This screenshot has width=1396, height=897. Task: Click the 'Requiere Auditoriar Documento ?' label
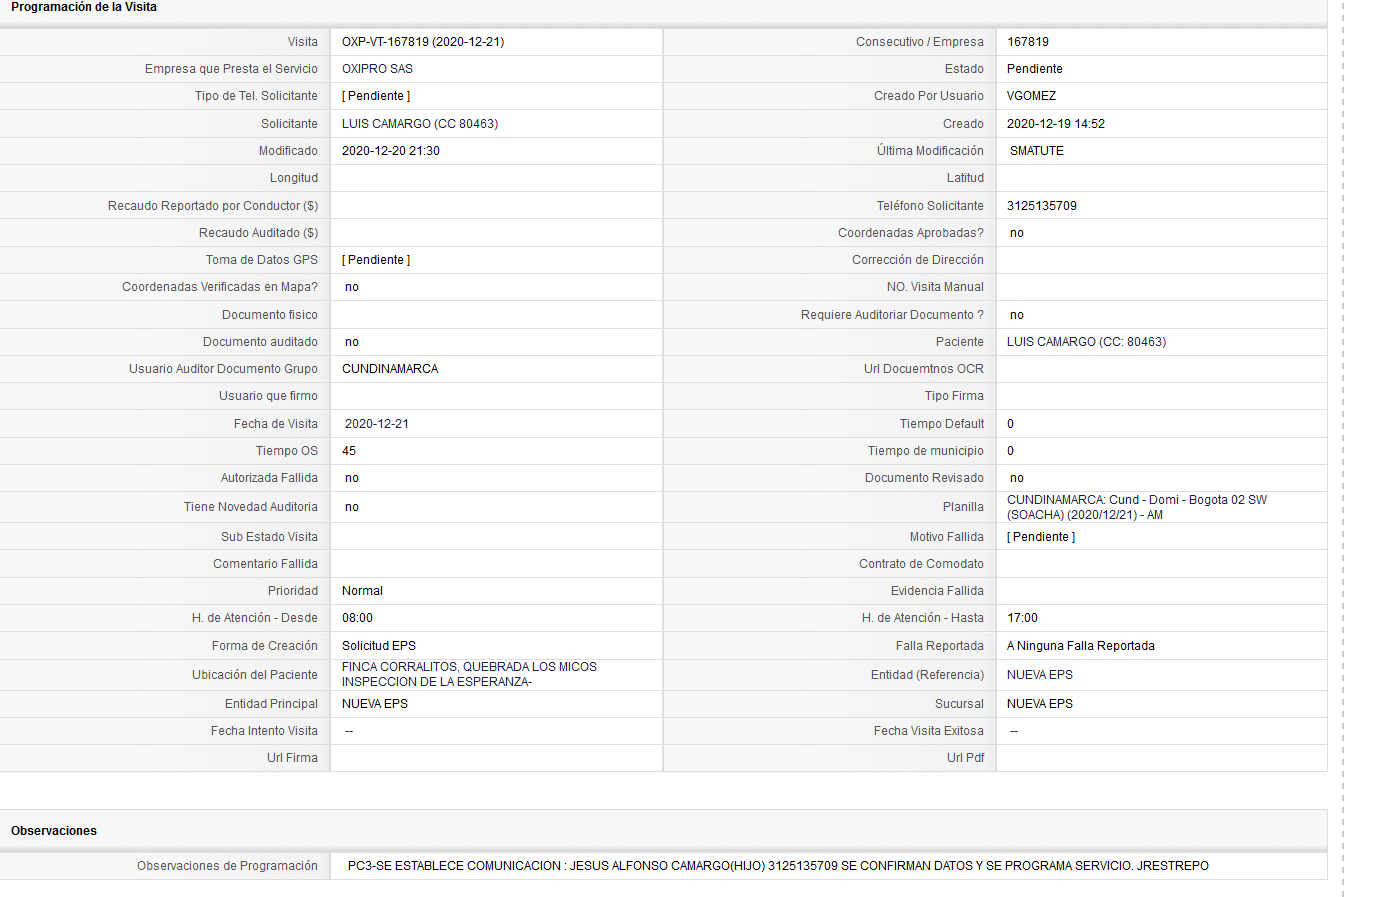pyautogui.click(x=892, y=315)
